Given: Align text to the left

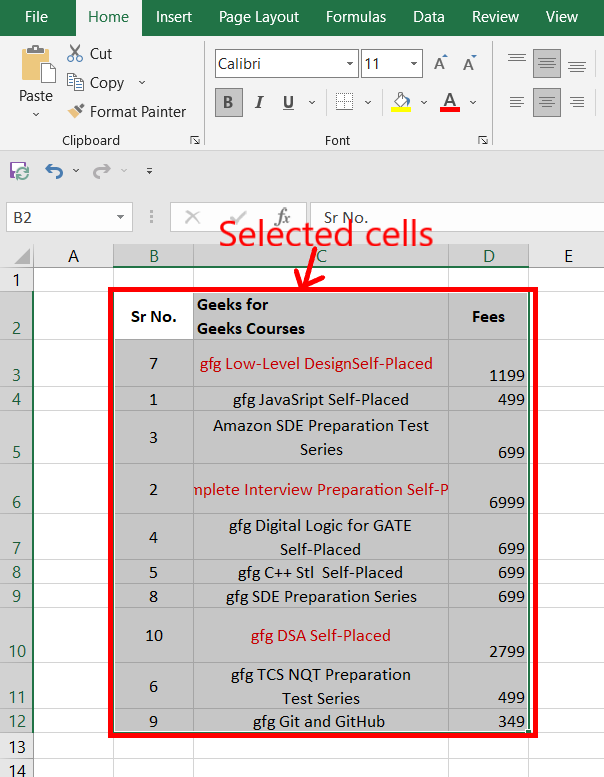Looking at the screenshot, I should tap(517, 102).
